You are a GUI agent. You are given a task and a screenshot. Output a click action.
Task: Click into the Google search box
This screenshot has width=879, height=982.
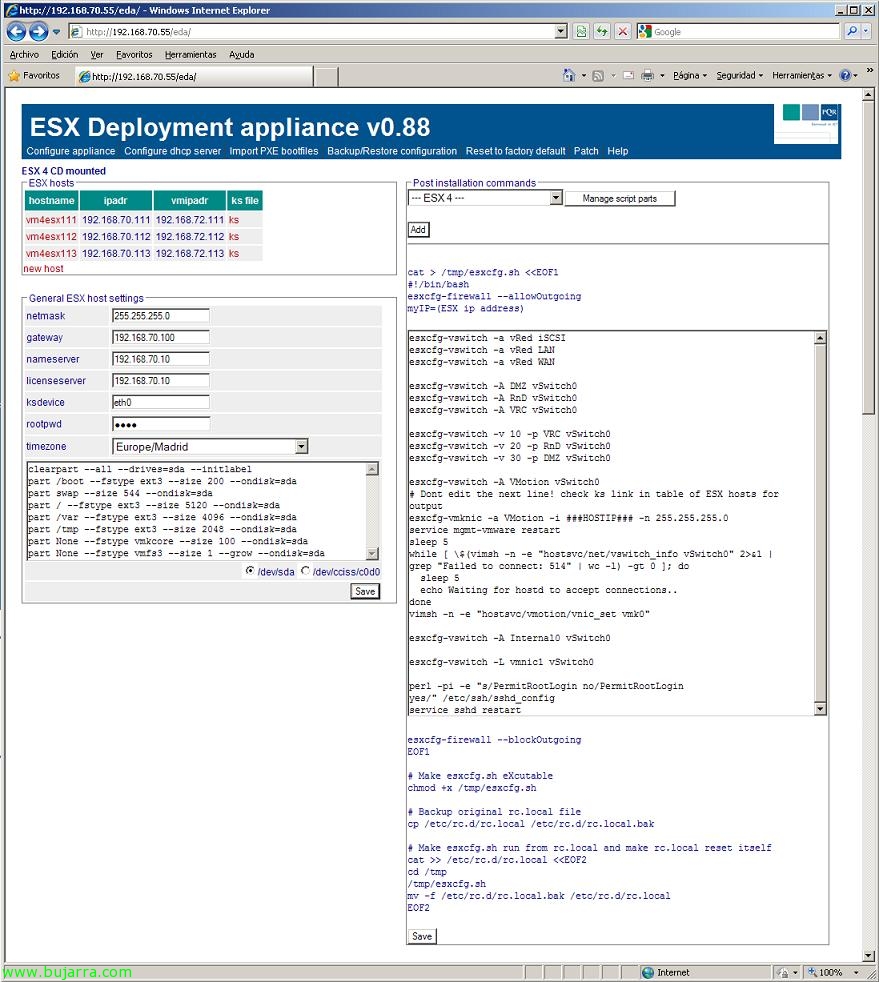746,31
